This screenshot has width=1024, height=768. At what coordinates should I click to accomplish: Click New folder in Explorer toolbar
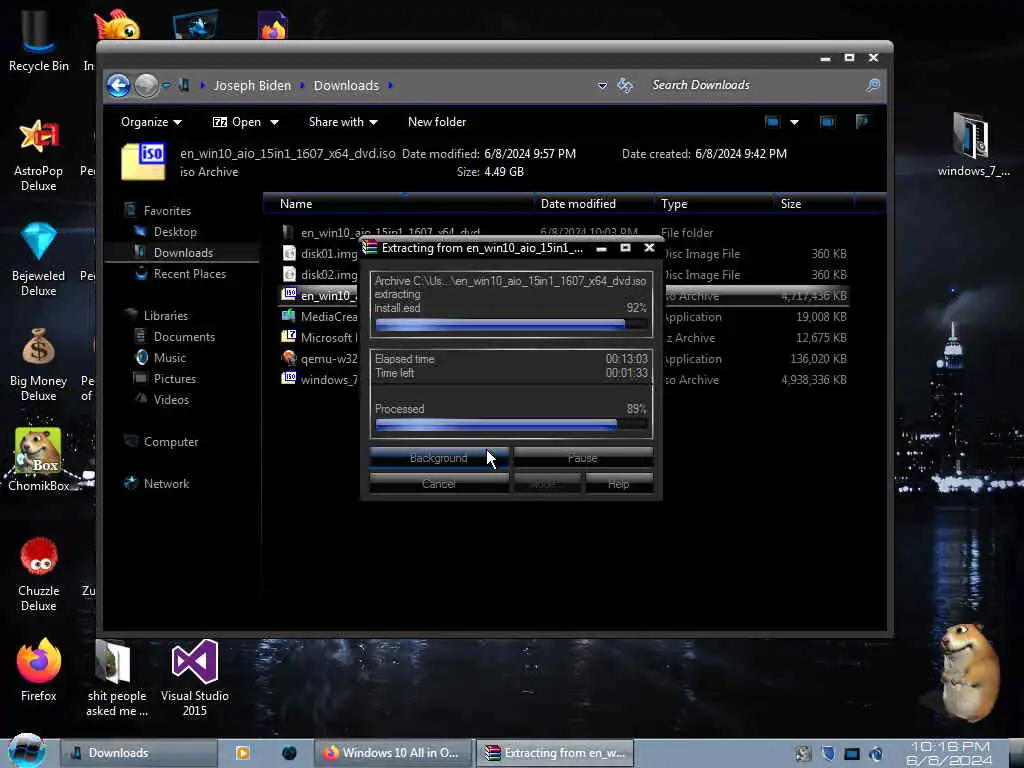coord(437,122)
